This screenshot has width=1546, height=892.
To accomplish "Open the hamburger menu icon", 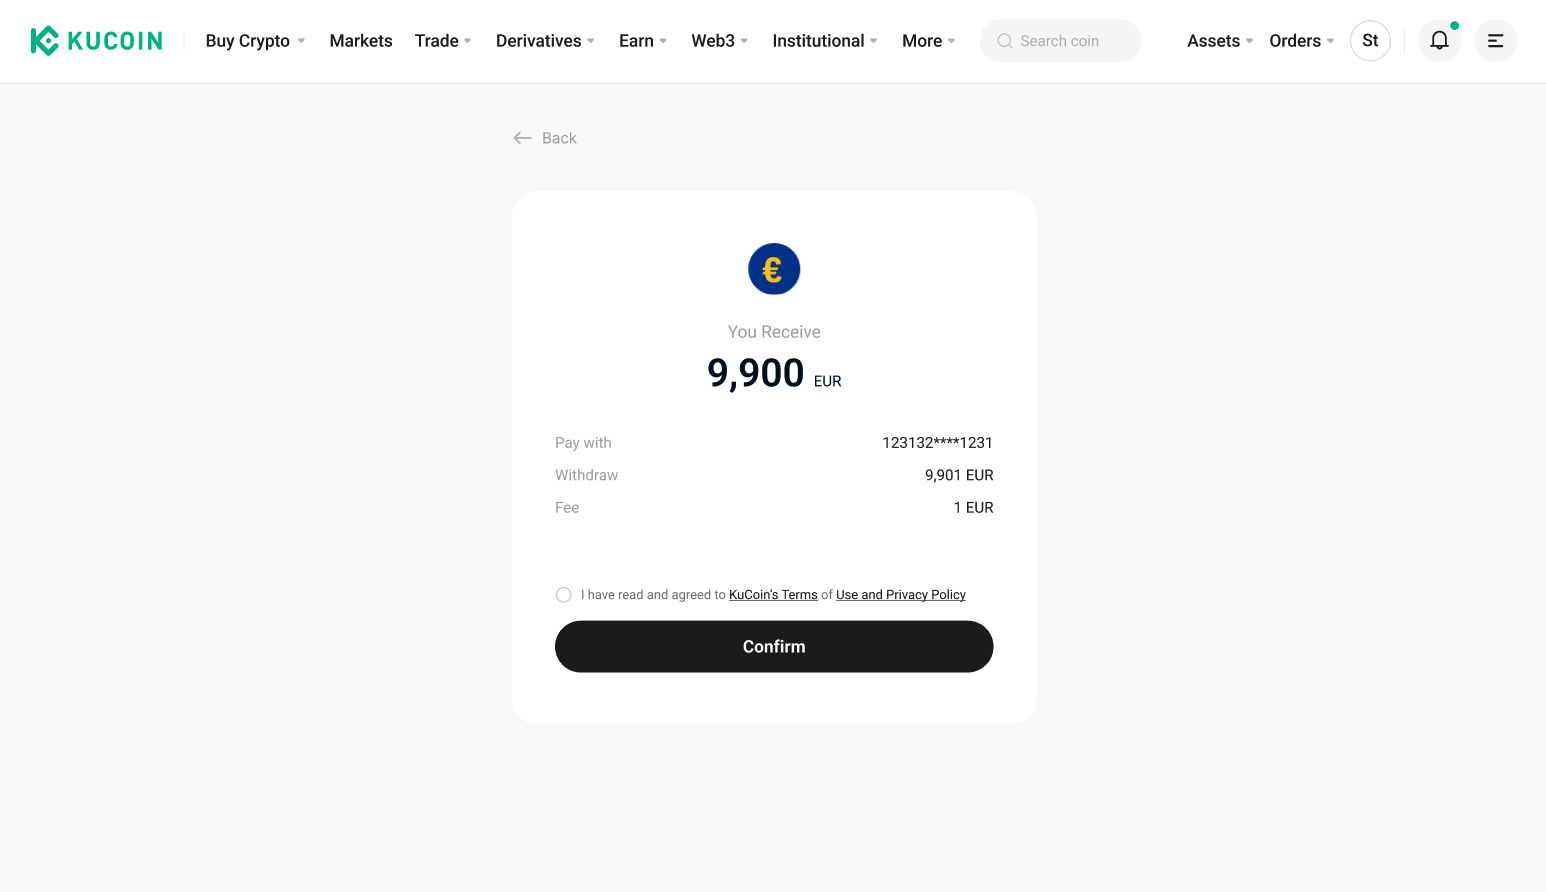I will 1495,41.
